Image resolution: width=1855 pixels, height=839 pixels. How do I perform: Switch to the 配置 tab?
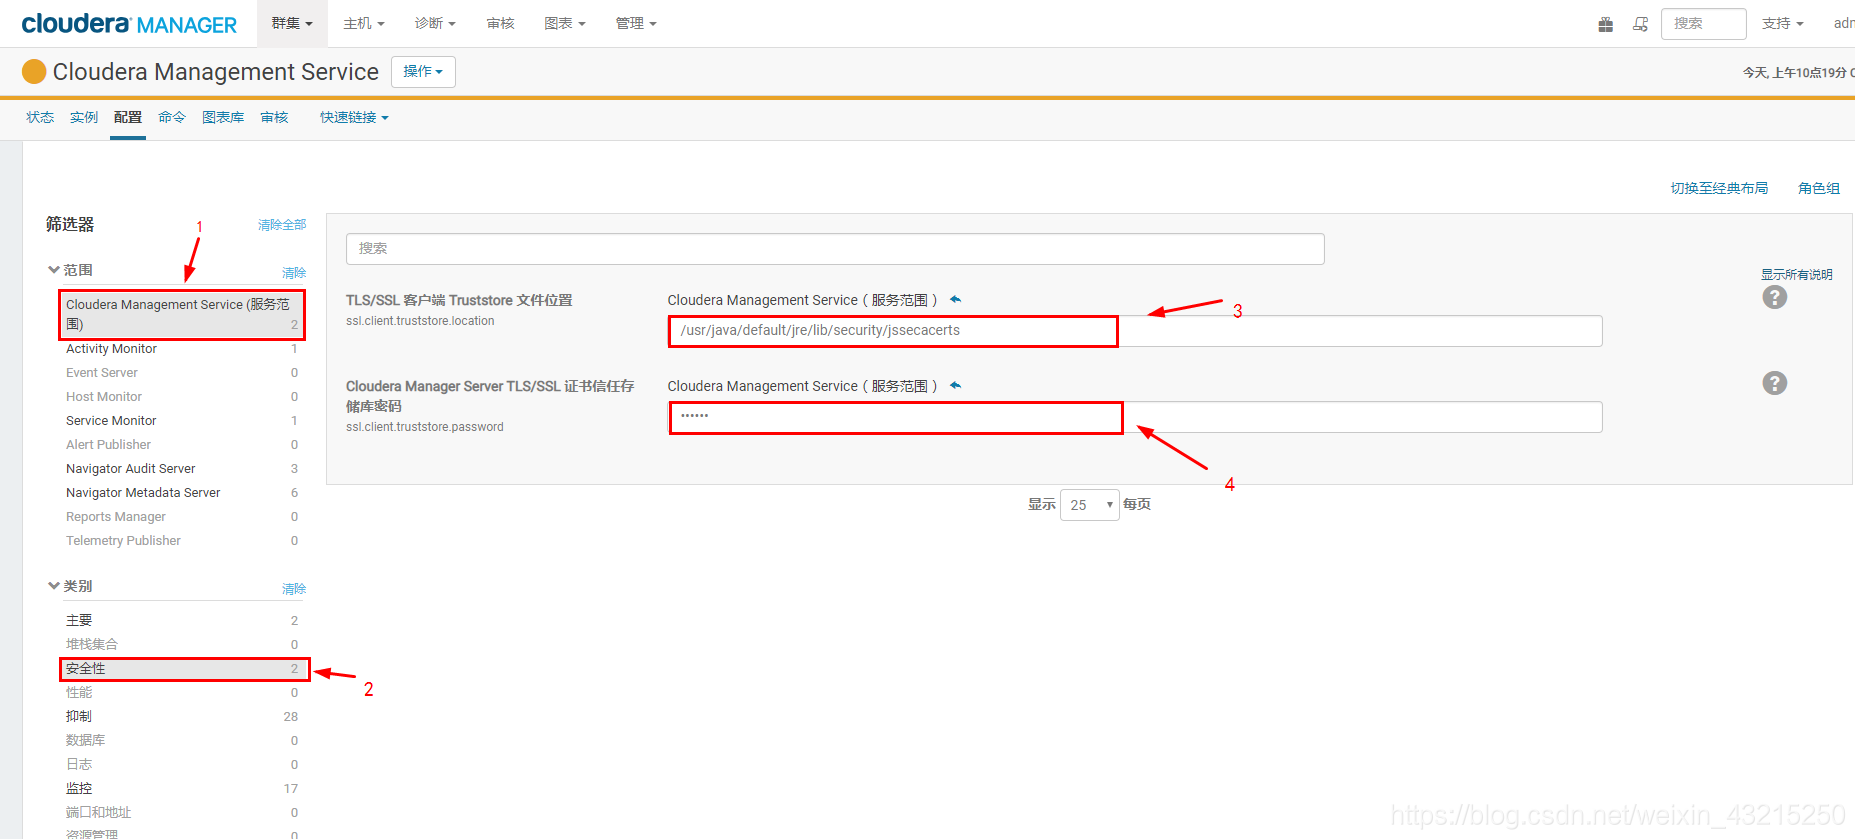128,117
